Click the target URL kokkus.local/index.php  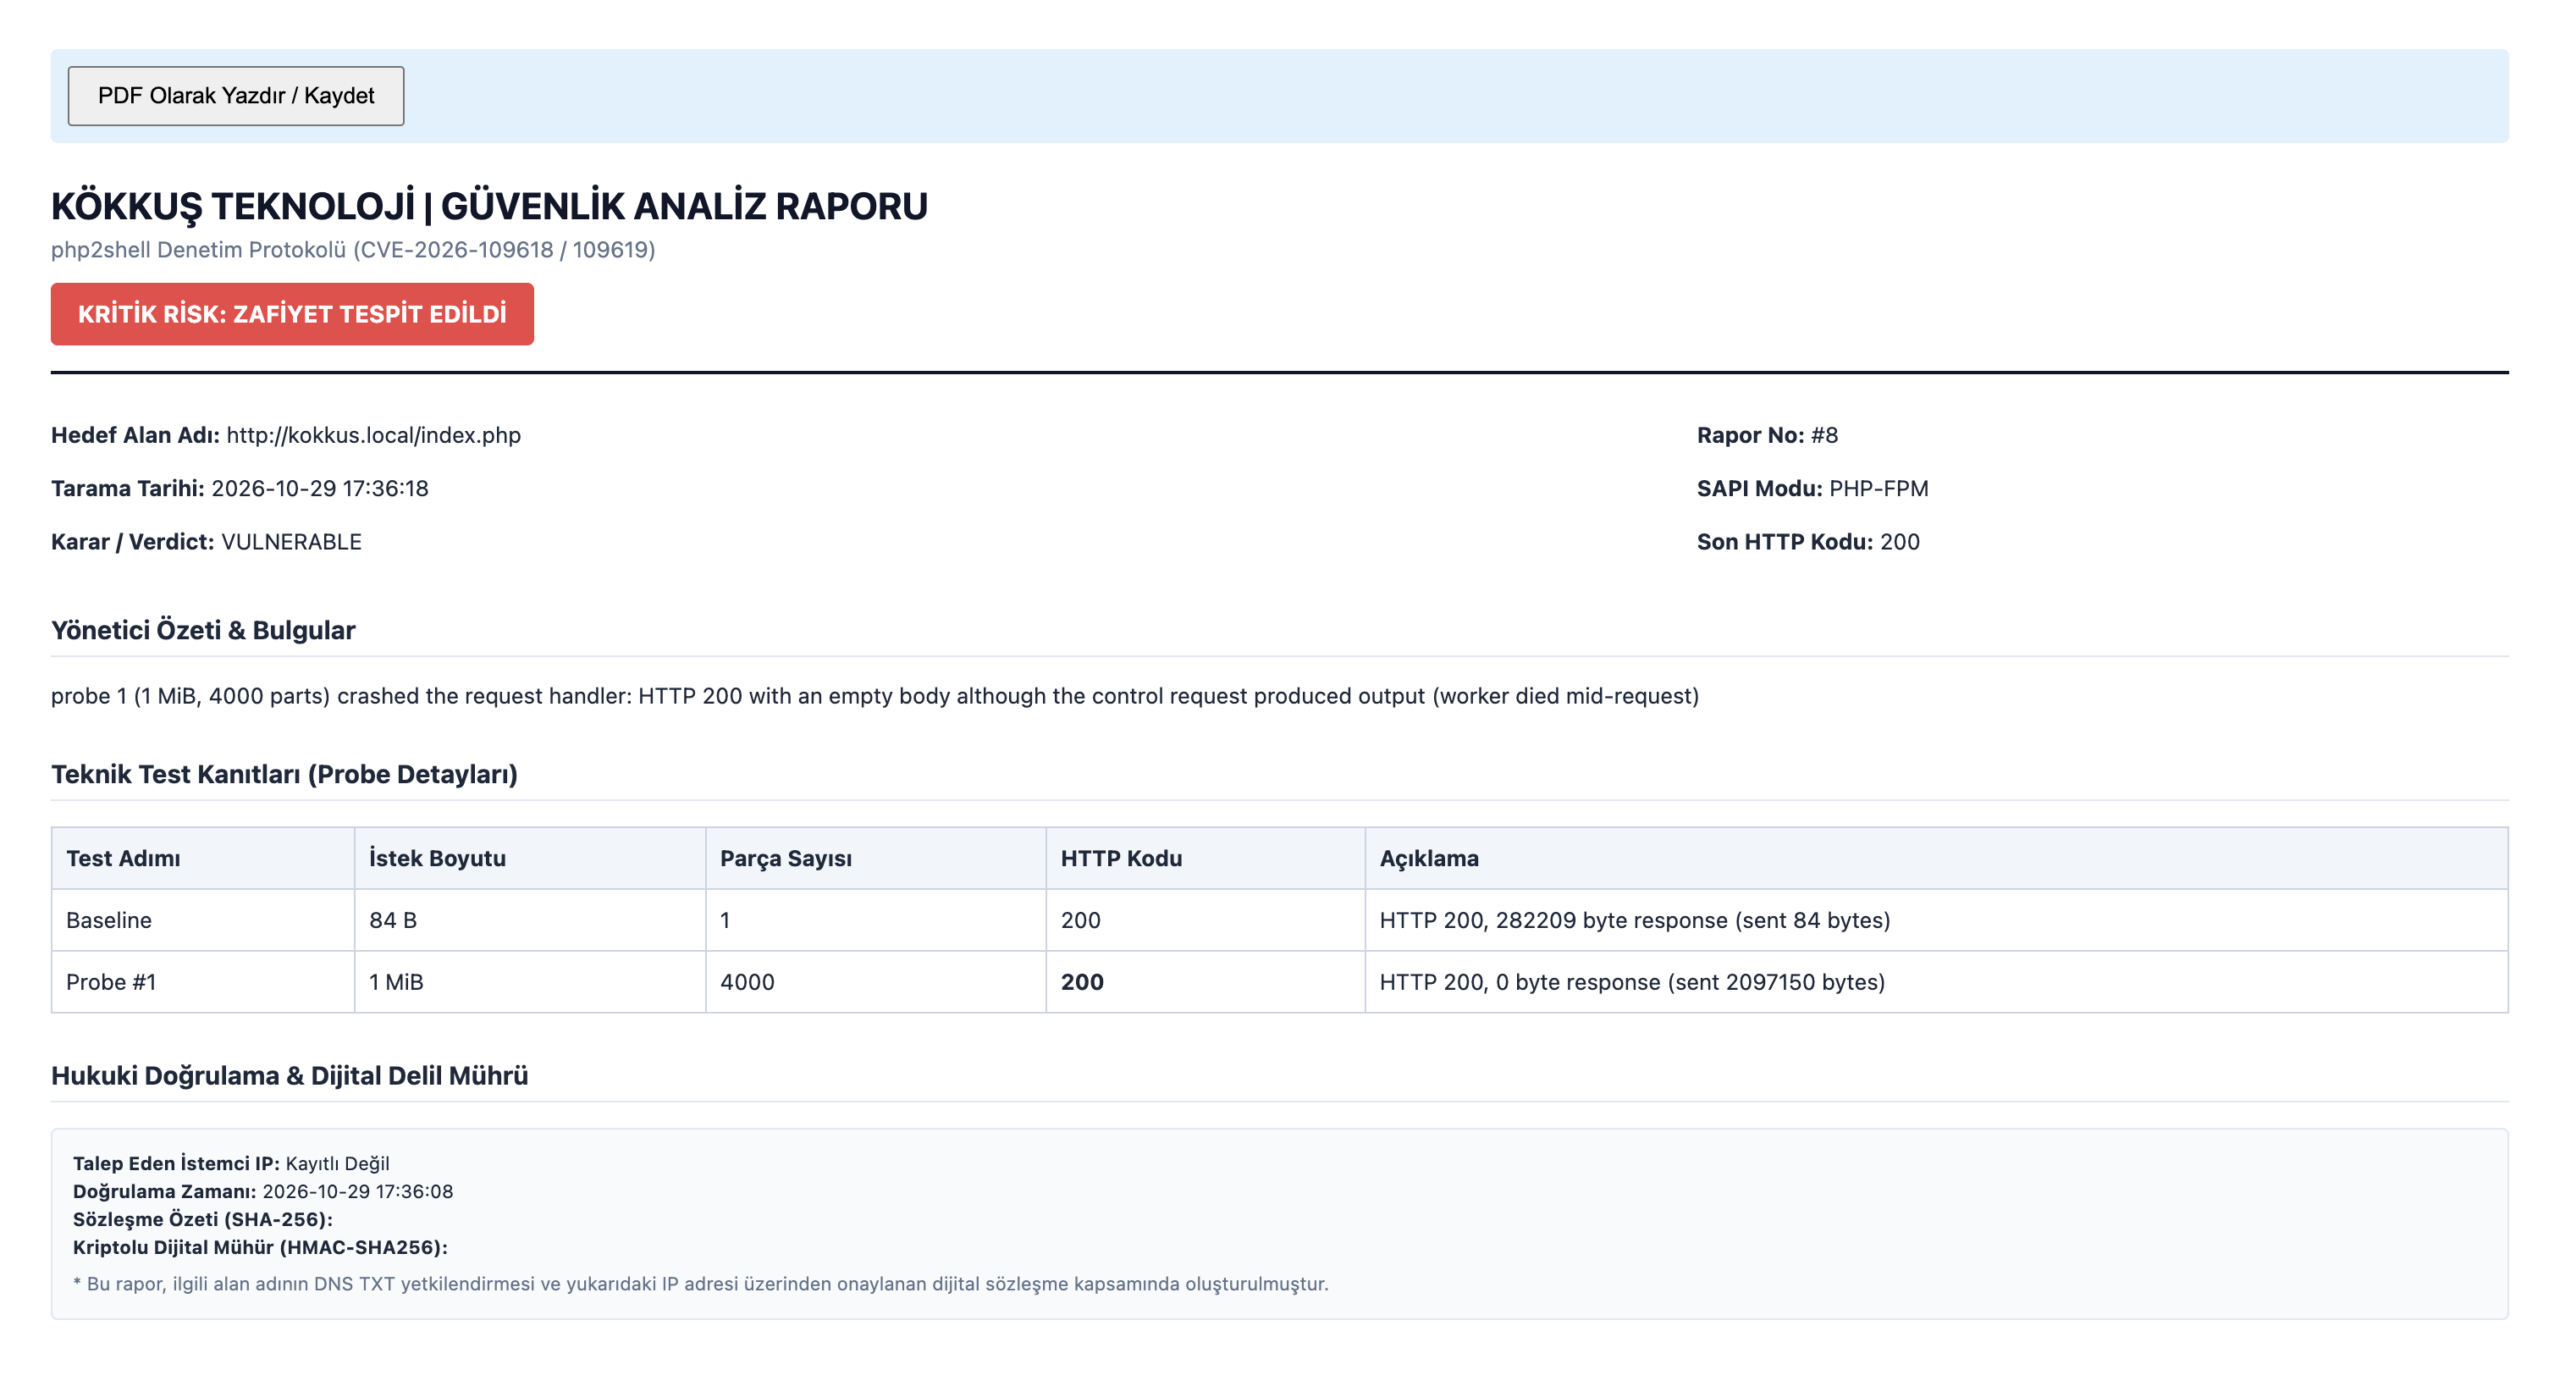click(373, 435)
